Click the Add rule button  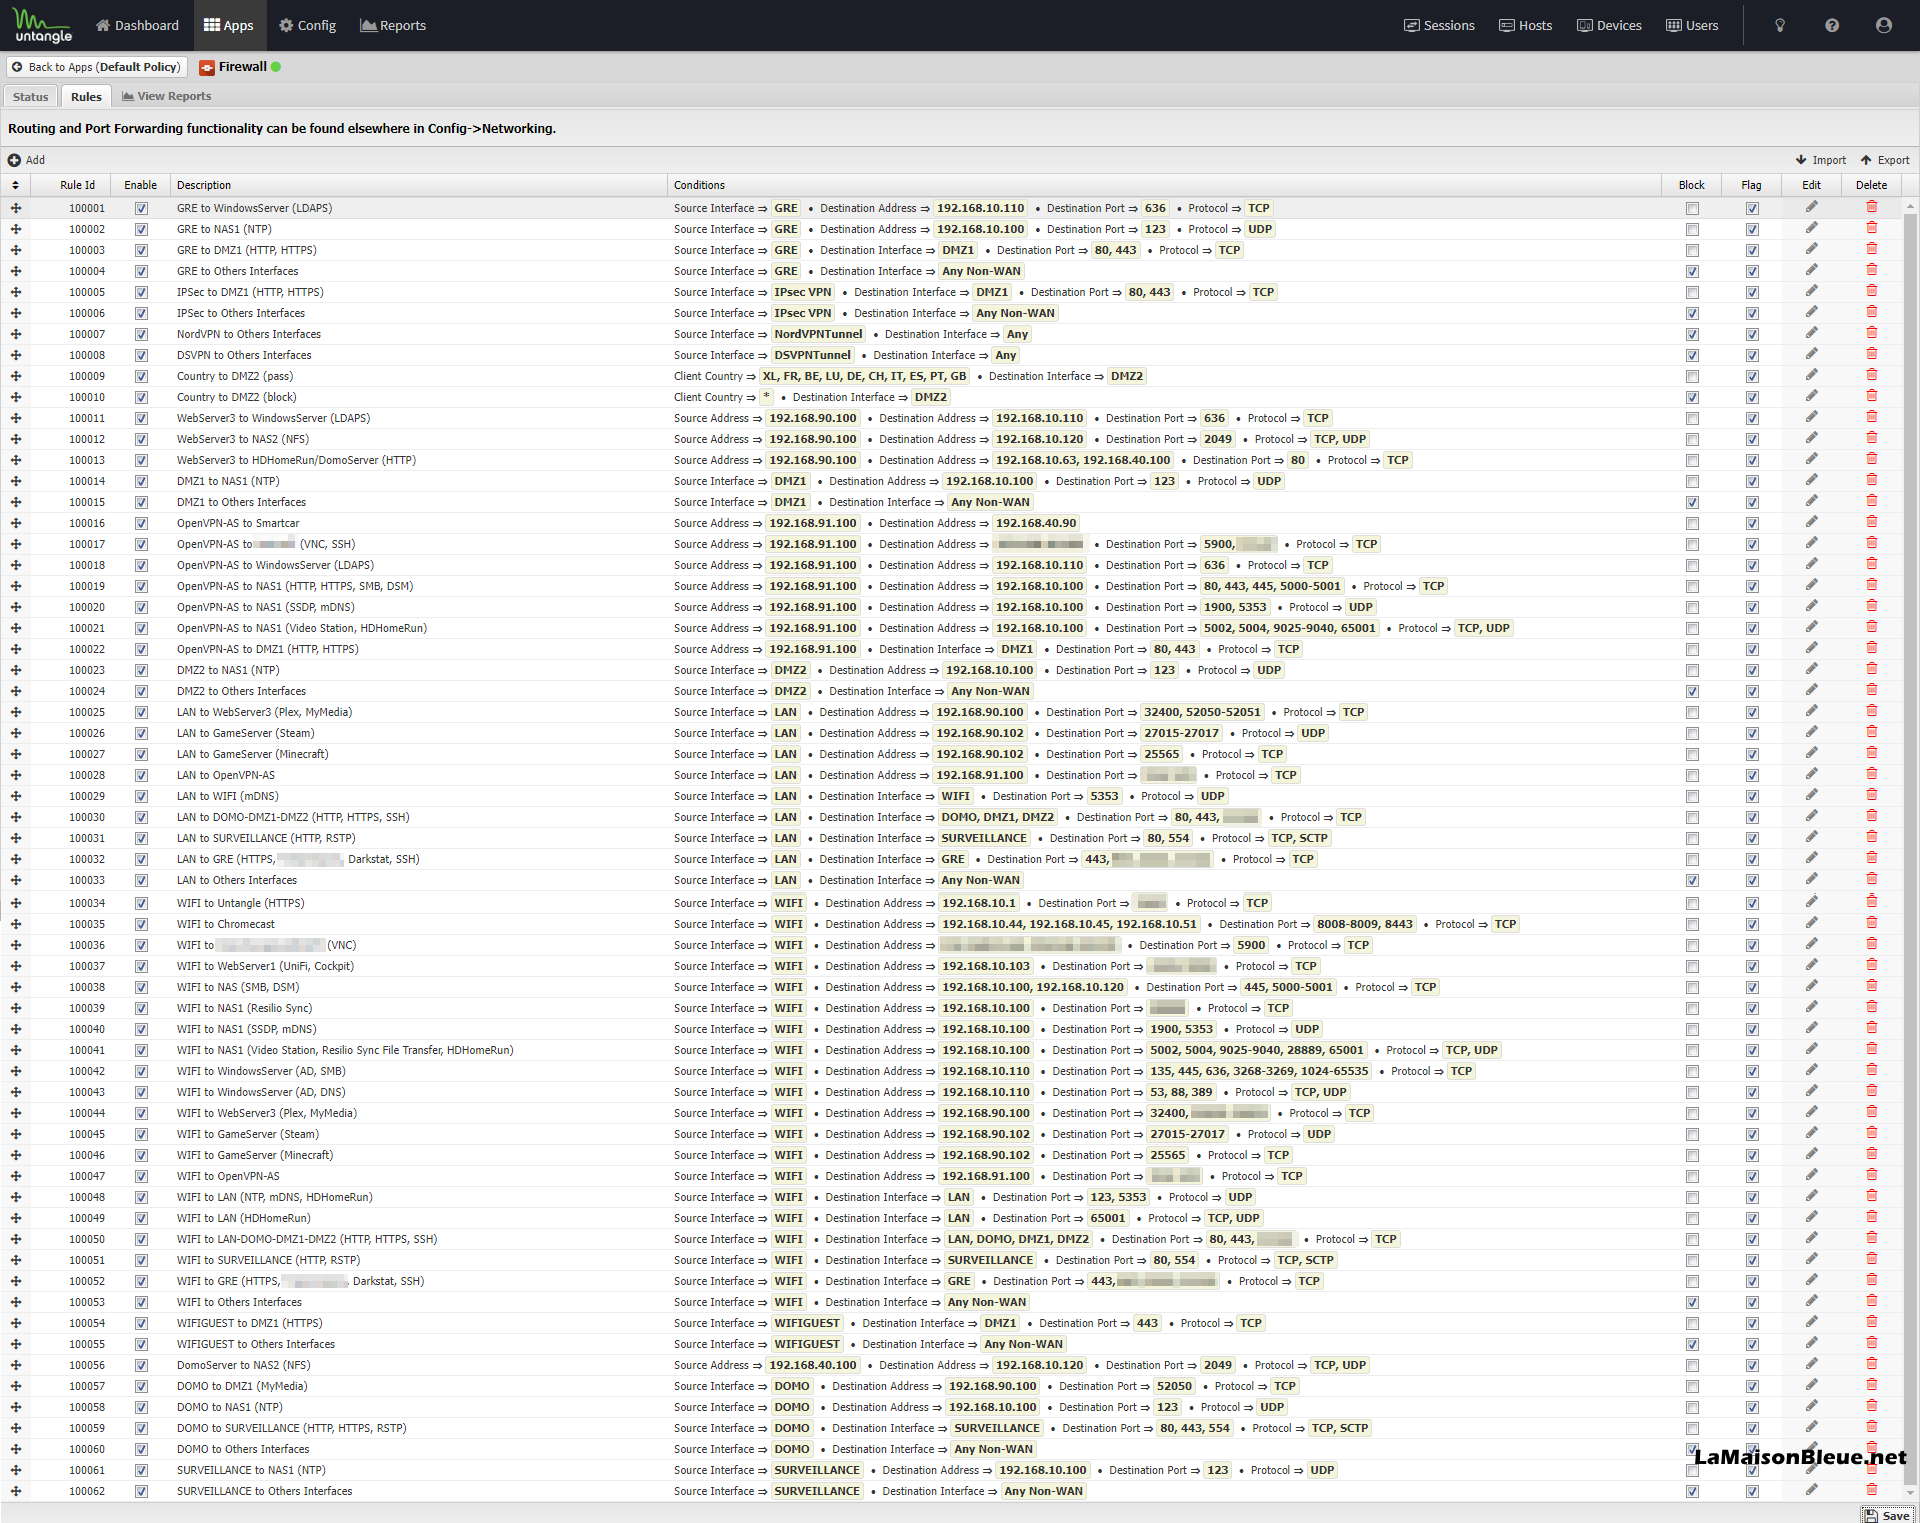click(27, 160)
